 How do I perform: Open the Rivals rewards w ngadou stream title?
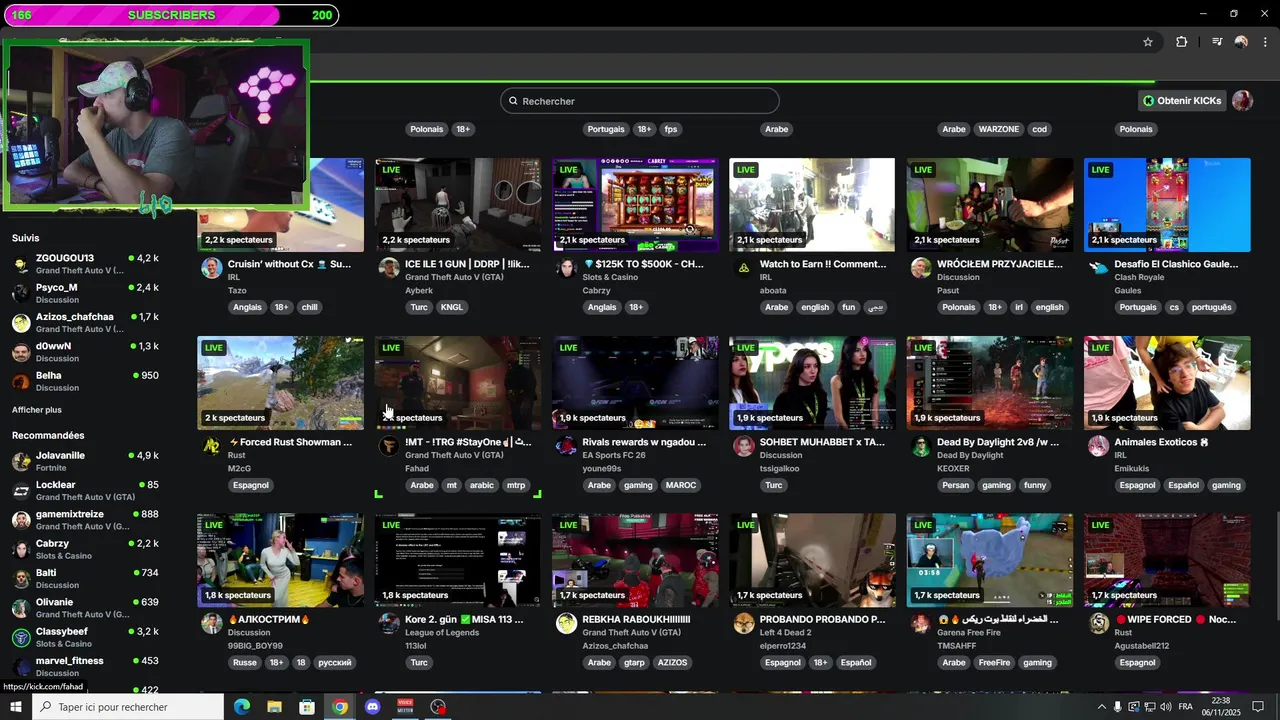tap(644, 442)
